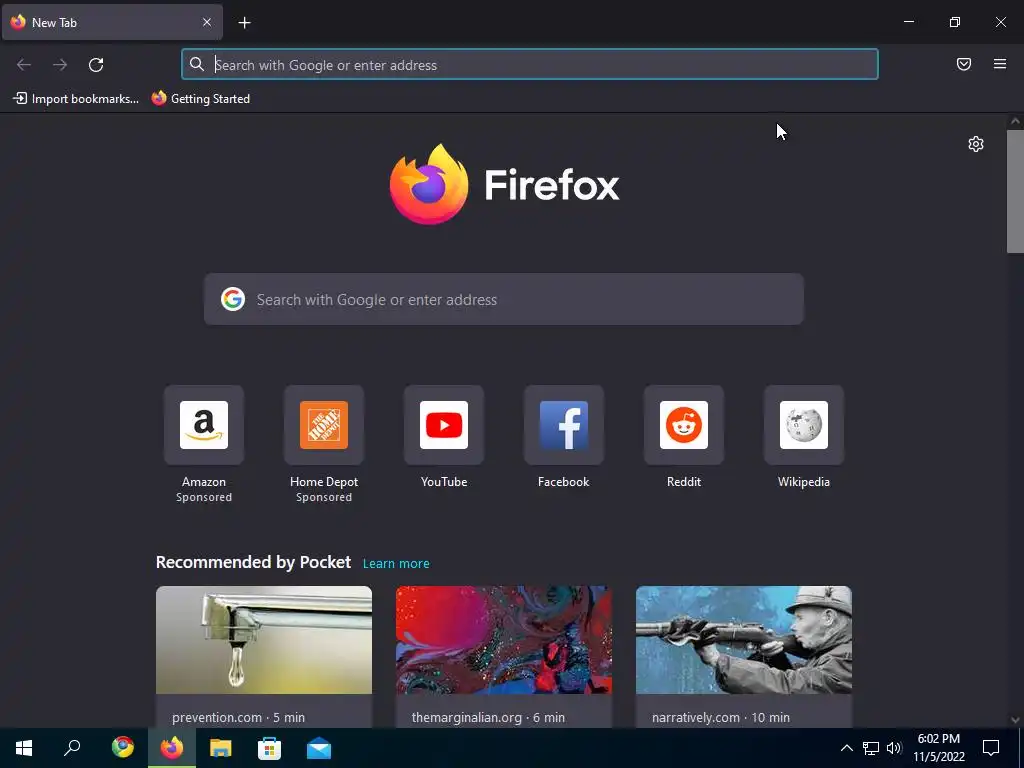Select the New Tab tab

tap(112, 22)
